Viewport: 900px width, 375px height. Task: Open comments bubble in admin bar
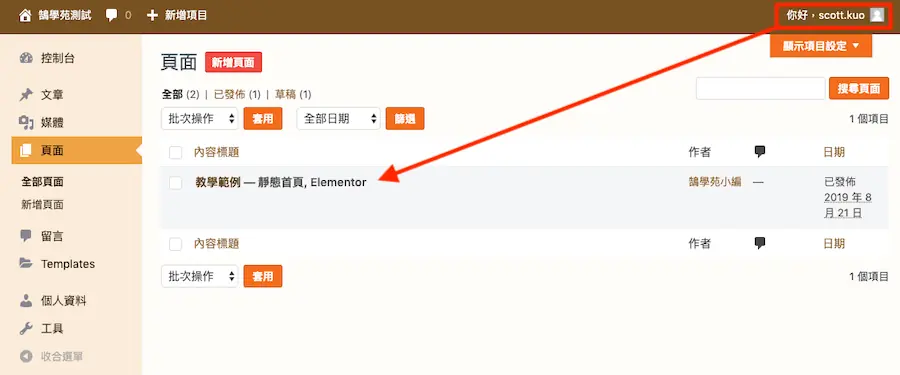(x=111, y=16)
